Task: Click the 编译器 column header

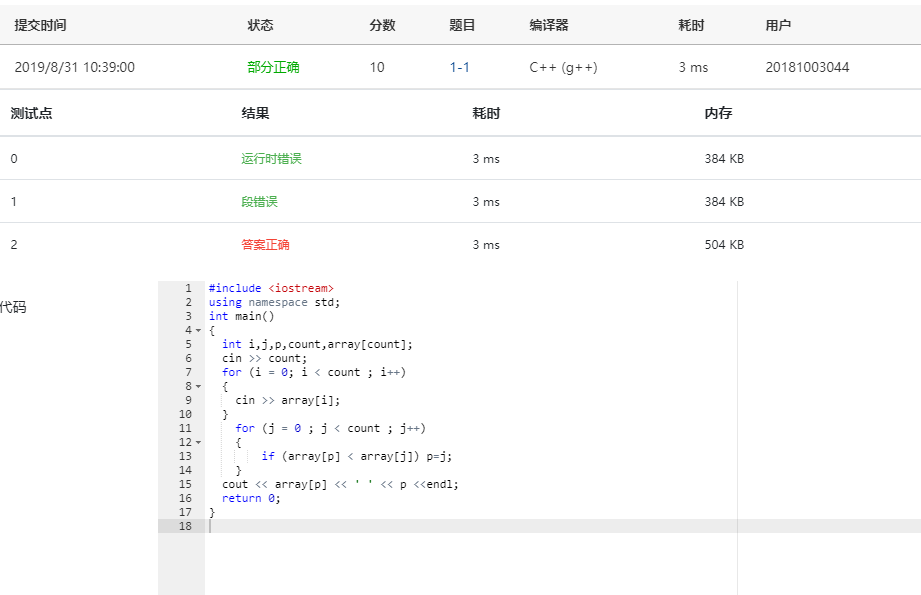Action: pyautogui.click(x=548, y=24)
